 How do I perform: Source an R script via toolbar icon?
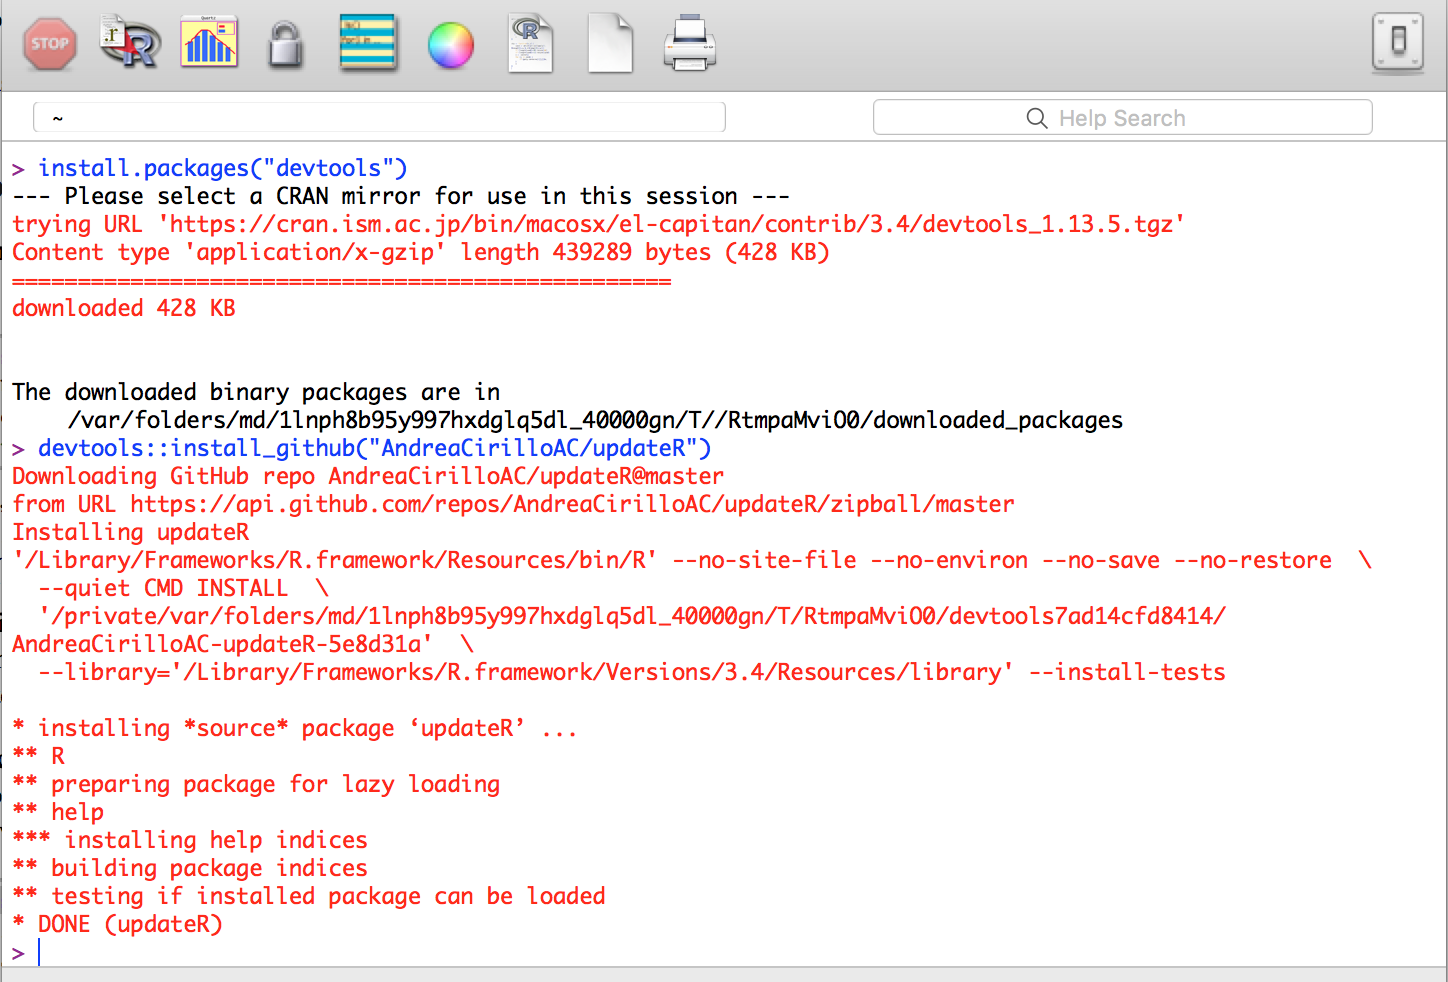click(x=130, y=42)
